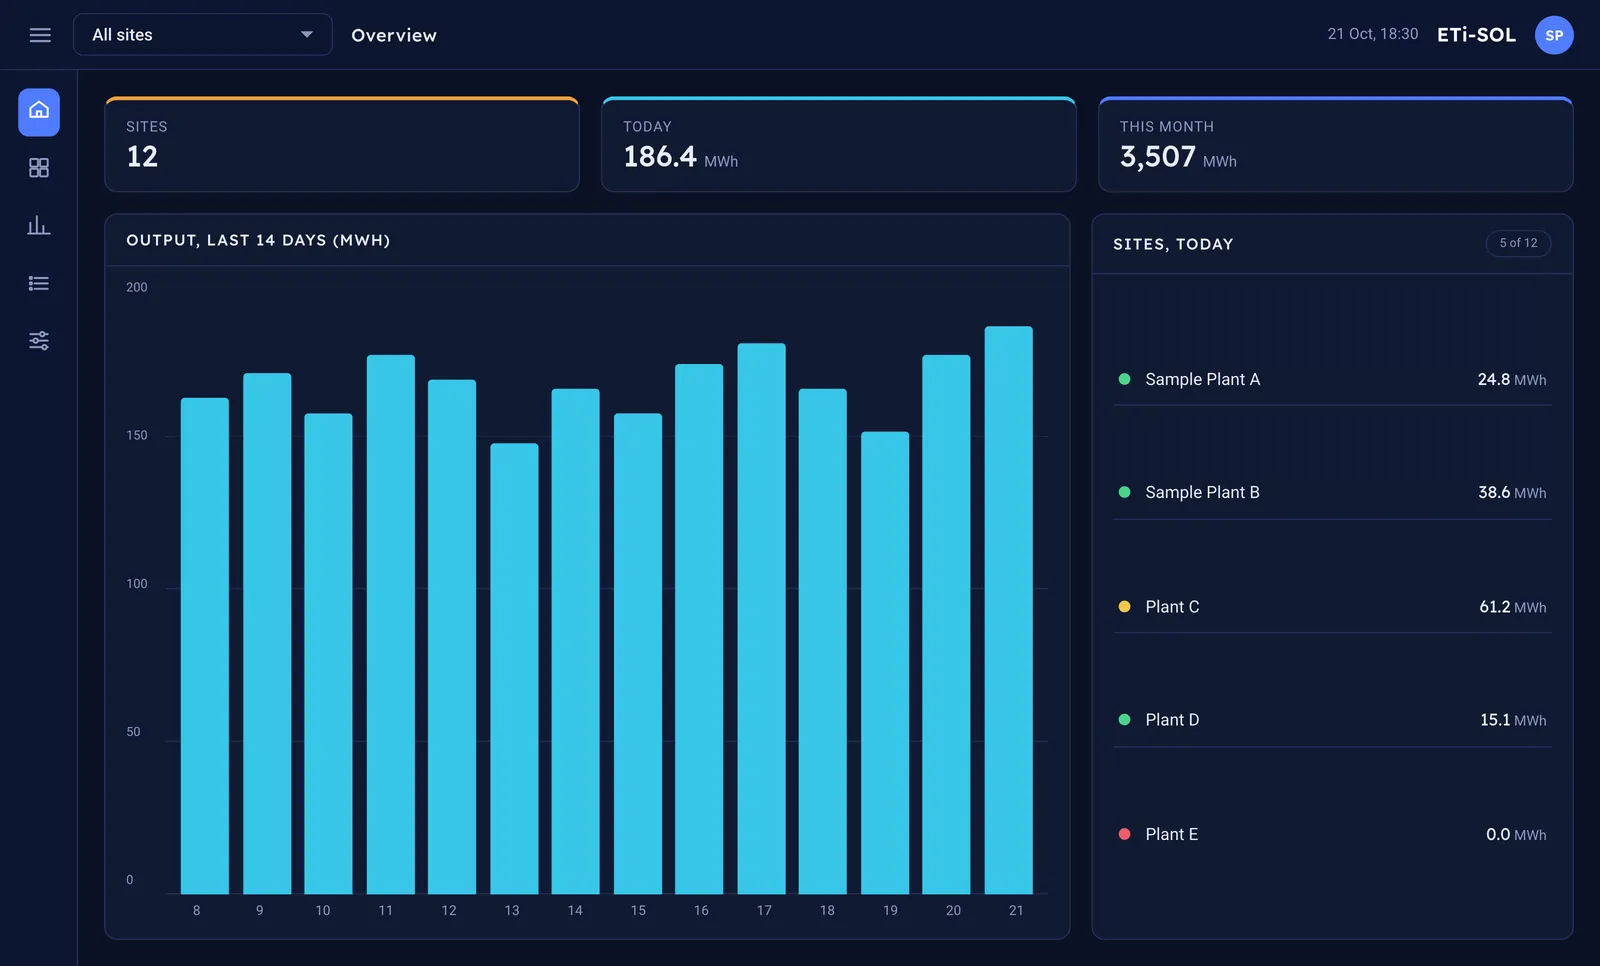
Task: Click the bar for day 9
Action: pyautogui.click(x=267, y=633)
